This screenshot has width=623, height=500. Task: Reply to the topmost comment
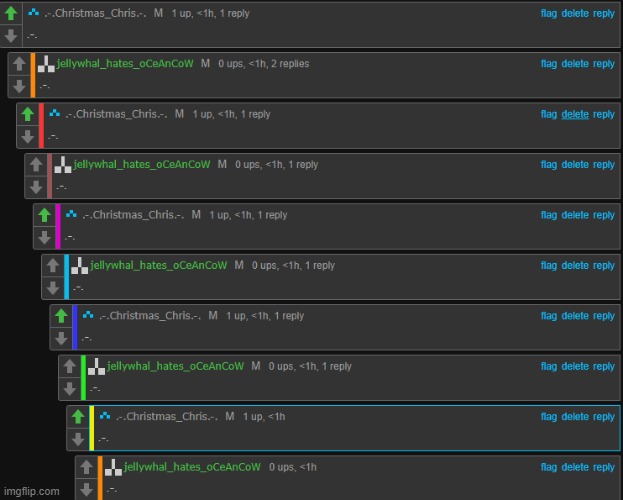pos(604,14)
